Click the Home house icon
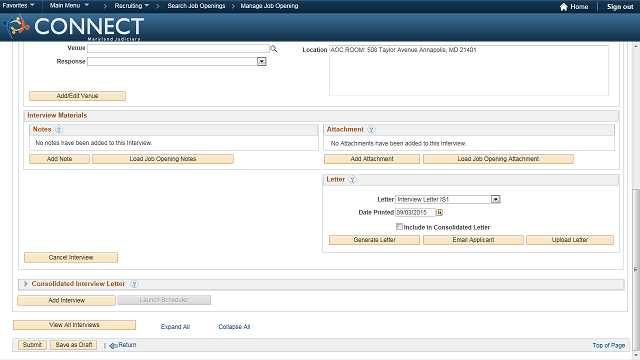 point(564,7)
